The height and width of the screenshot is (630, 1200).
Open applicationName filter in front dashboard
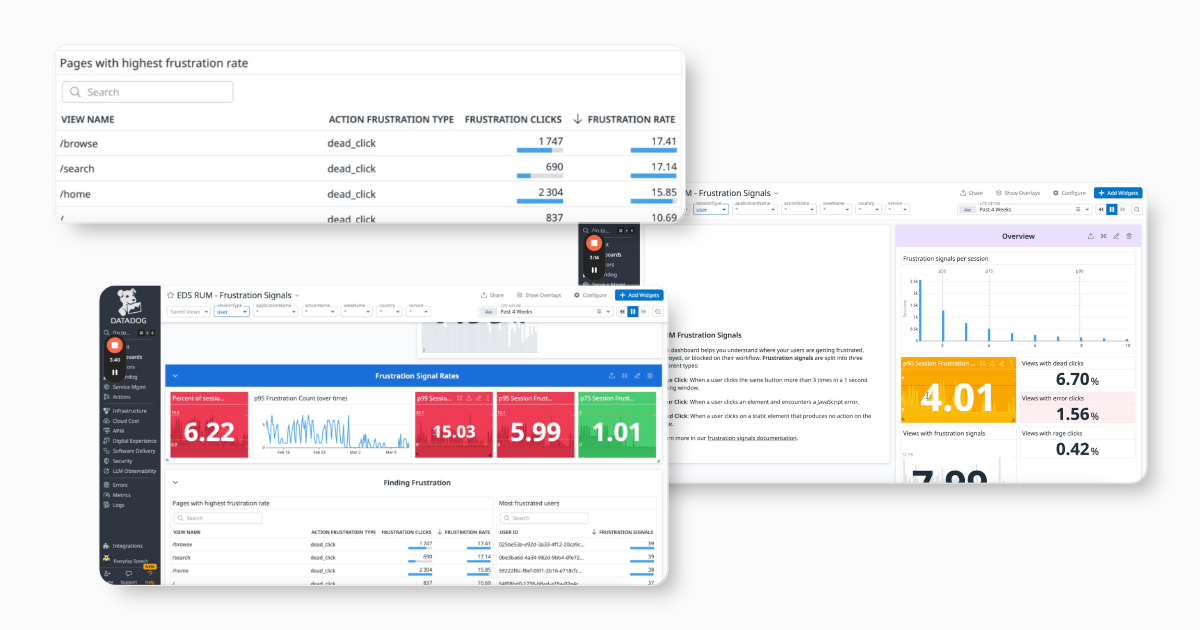point(276,312)
